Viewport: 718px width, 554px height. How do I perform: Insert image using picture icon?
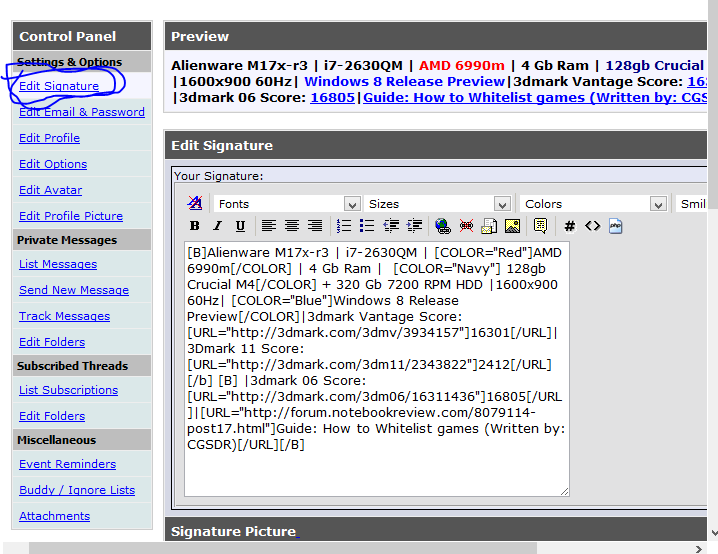coord(512,226)
